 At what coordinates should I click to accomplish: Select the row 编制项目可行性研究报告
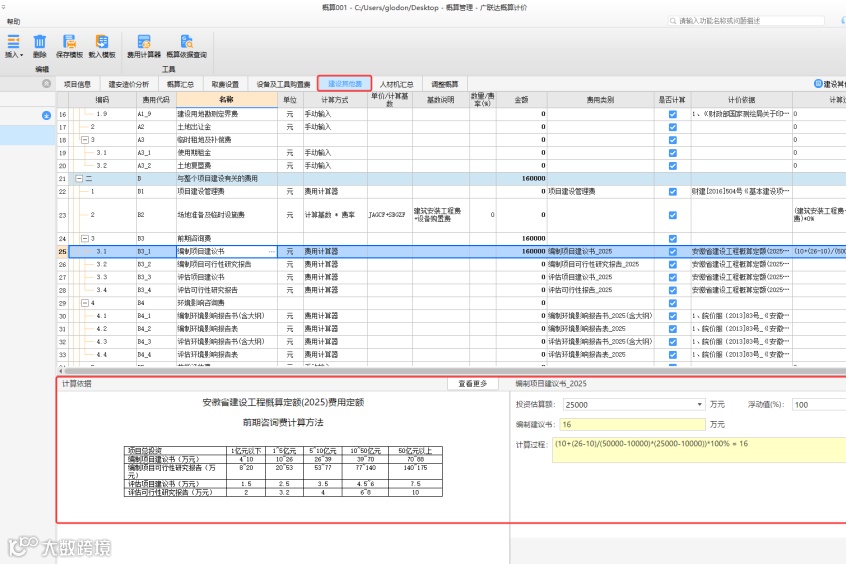pyautogui.click(x=451, y=264)
